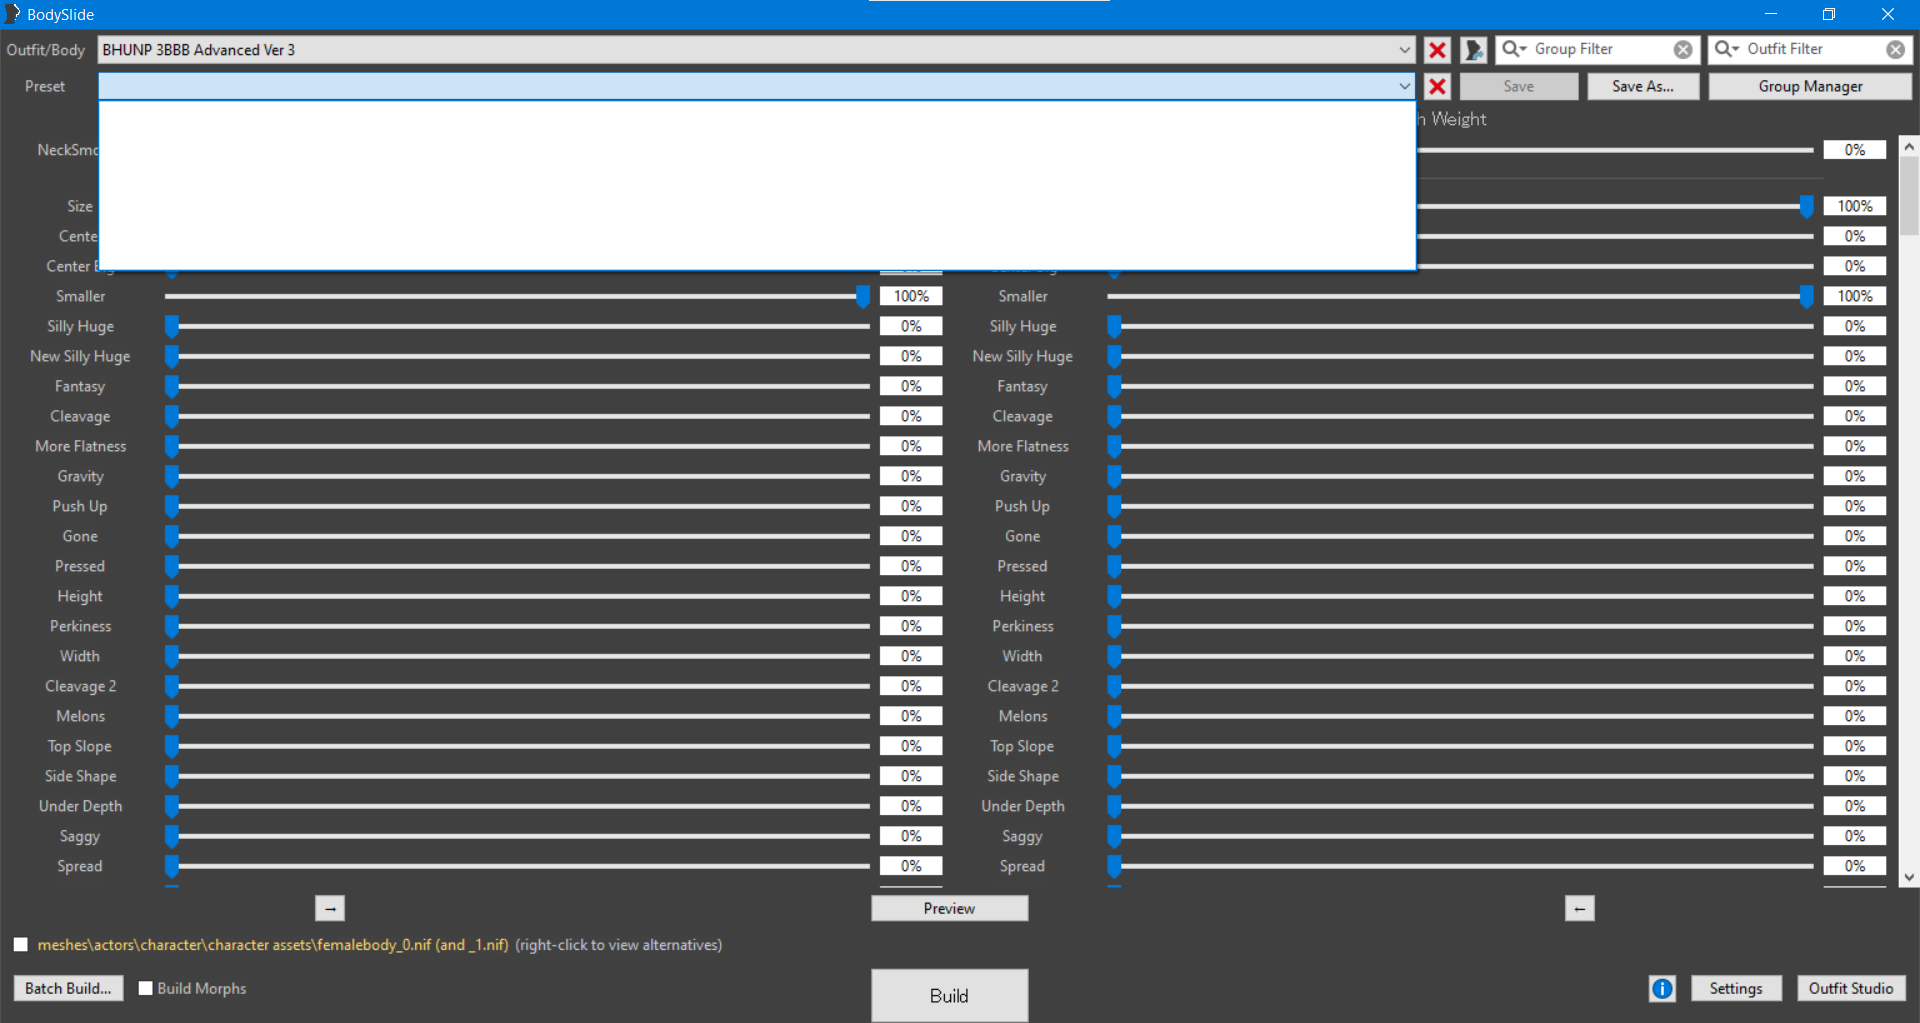Clear the Group Filter field
Image resolution: width=1920 pixels, height=1023 pixels.
point(1683,49)
